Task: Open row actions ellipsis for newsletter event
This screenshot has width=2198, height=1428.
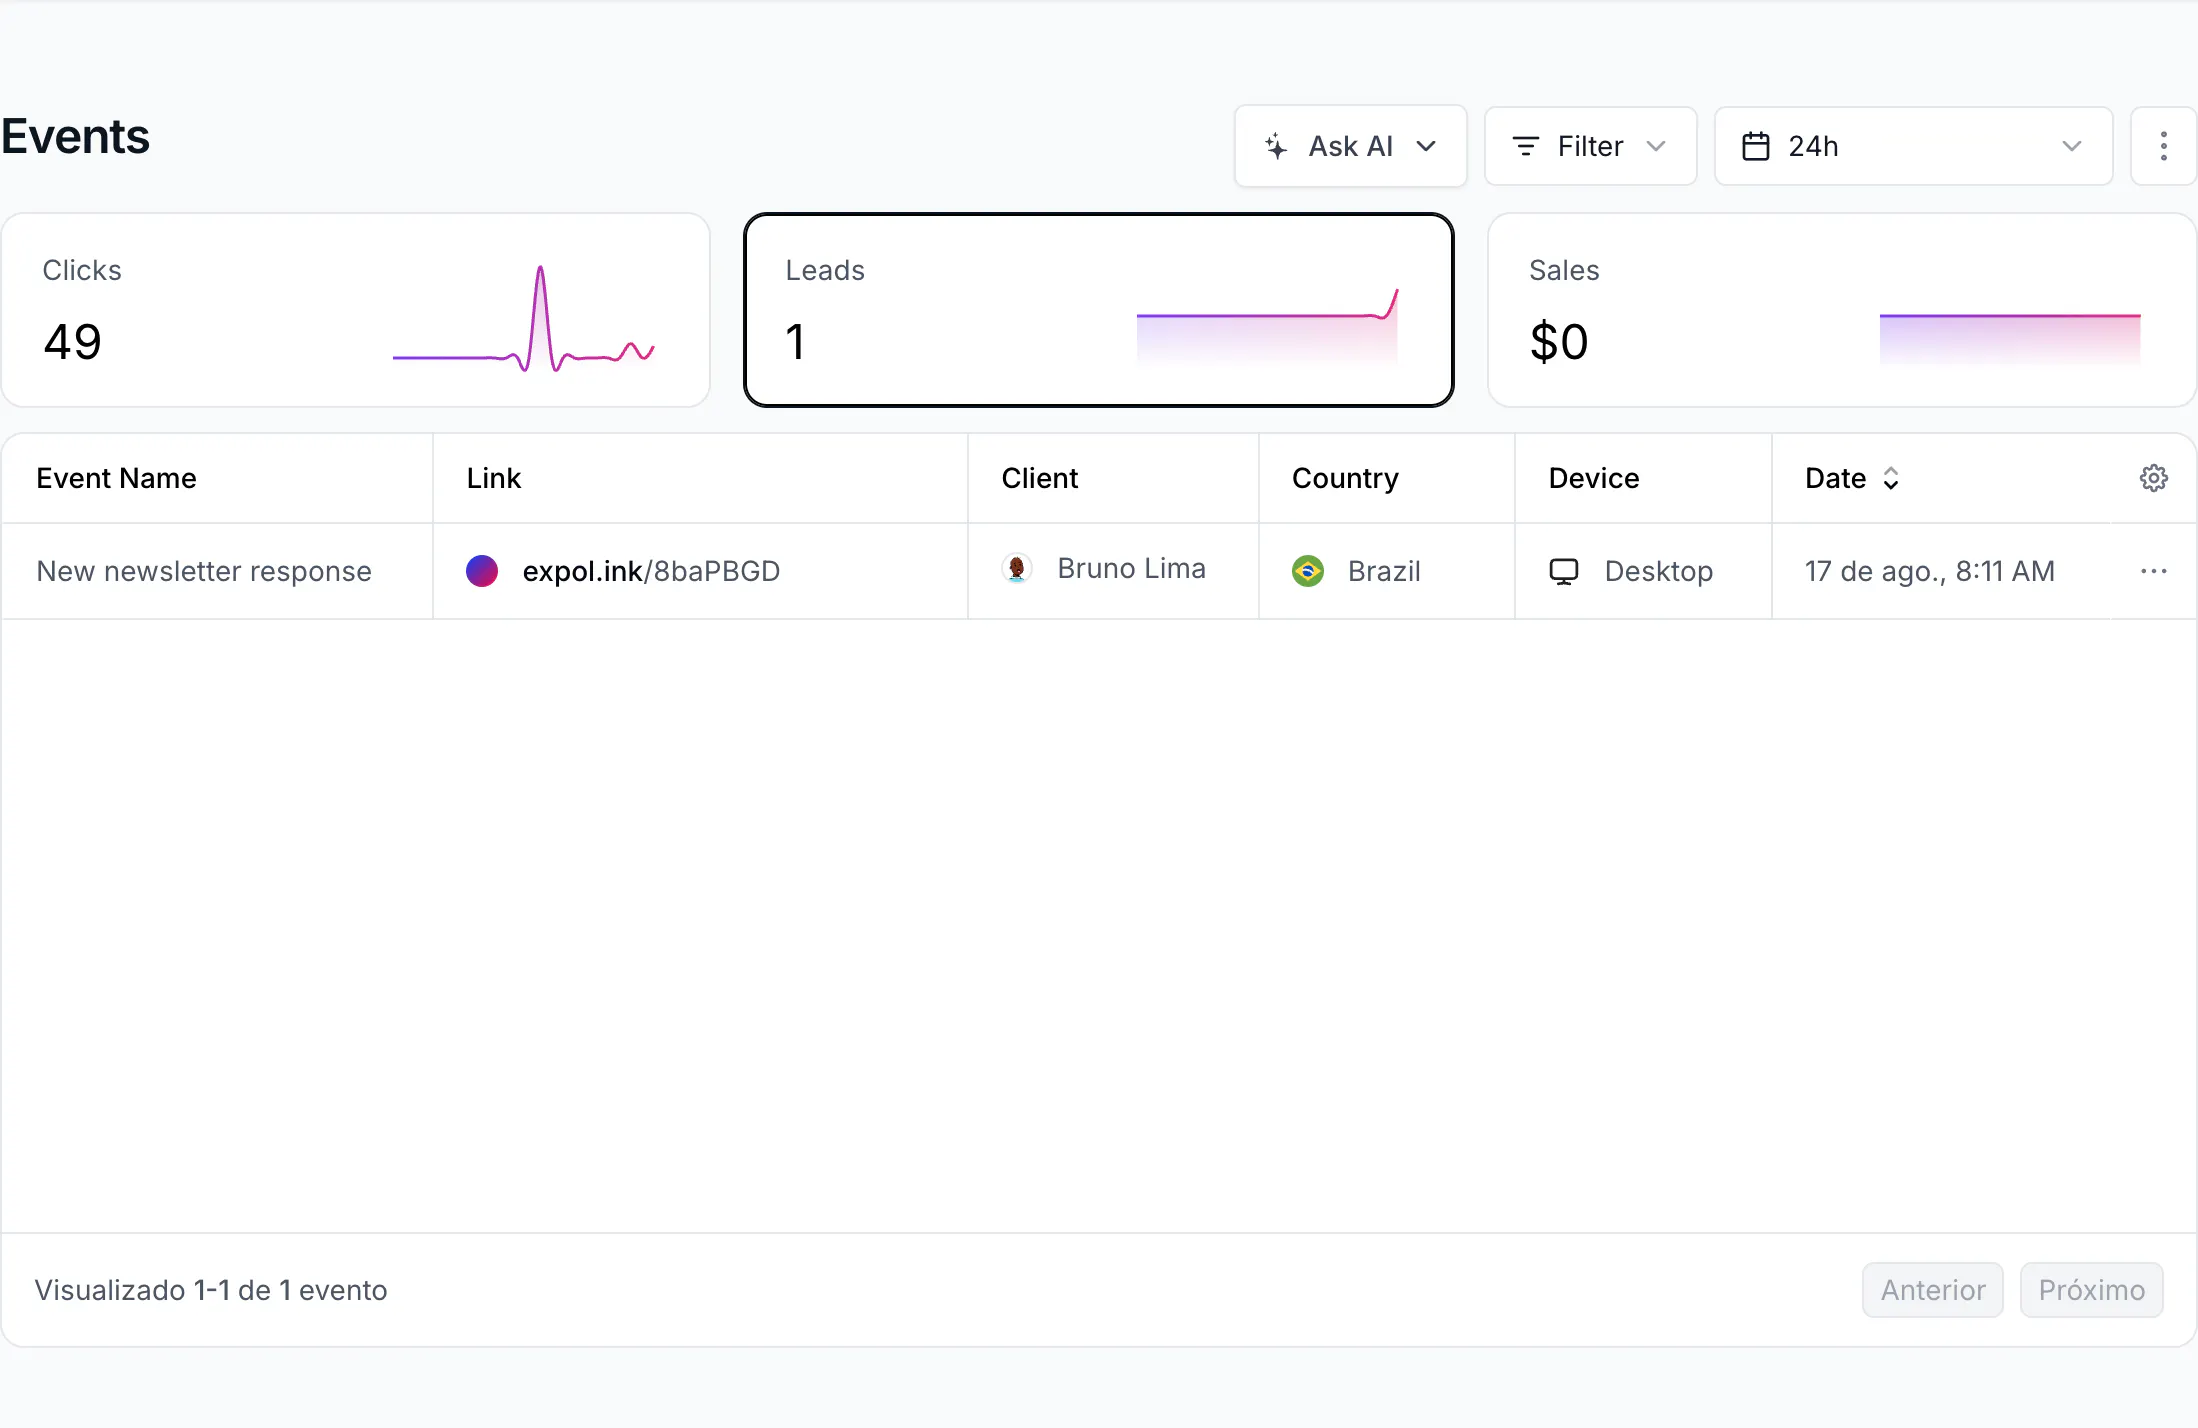Action: coord(2153,571)
